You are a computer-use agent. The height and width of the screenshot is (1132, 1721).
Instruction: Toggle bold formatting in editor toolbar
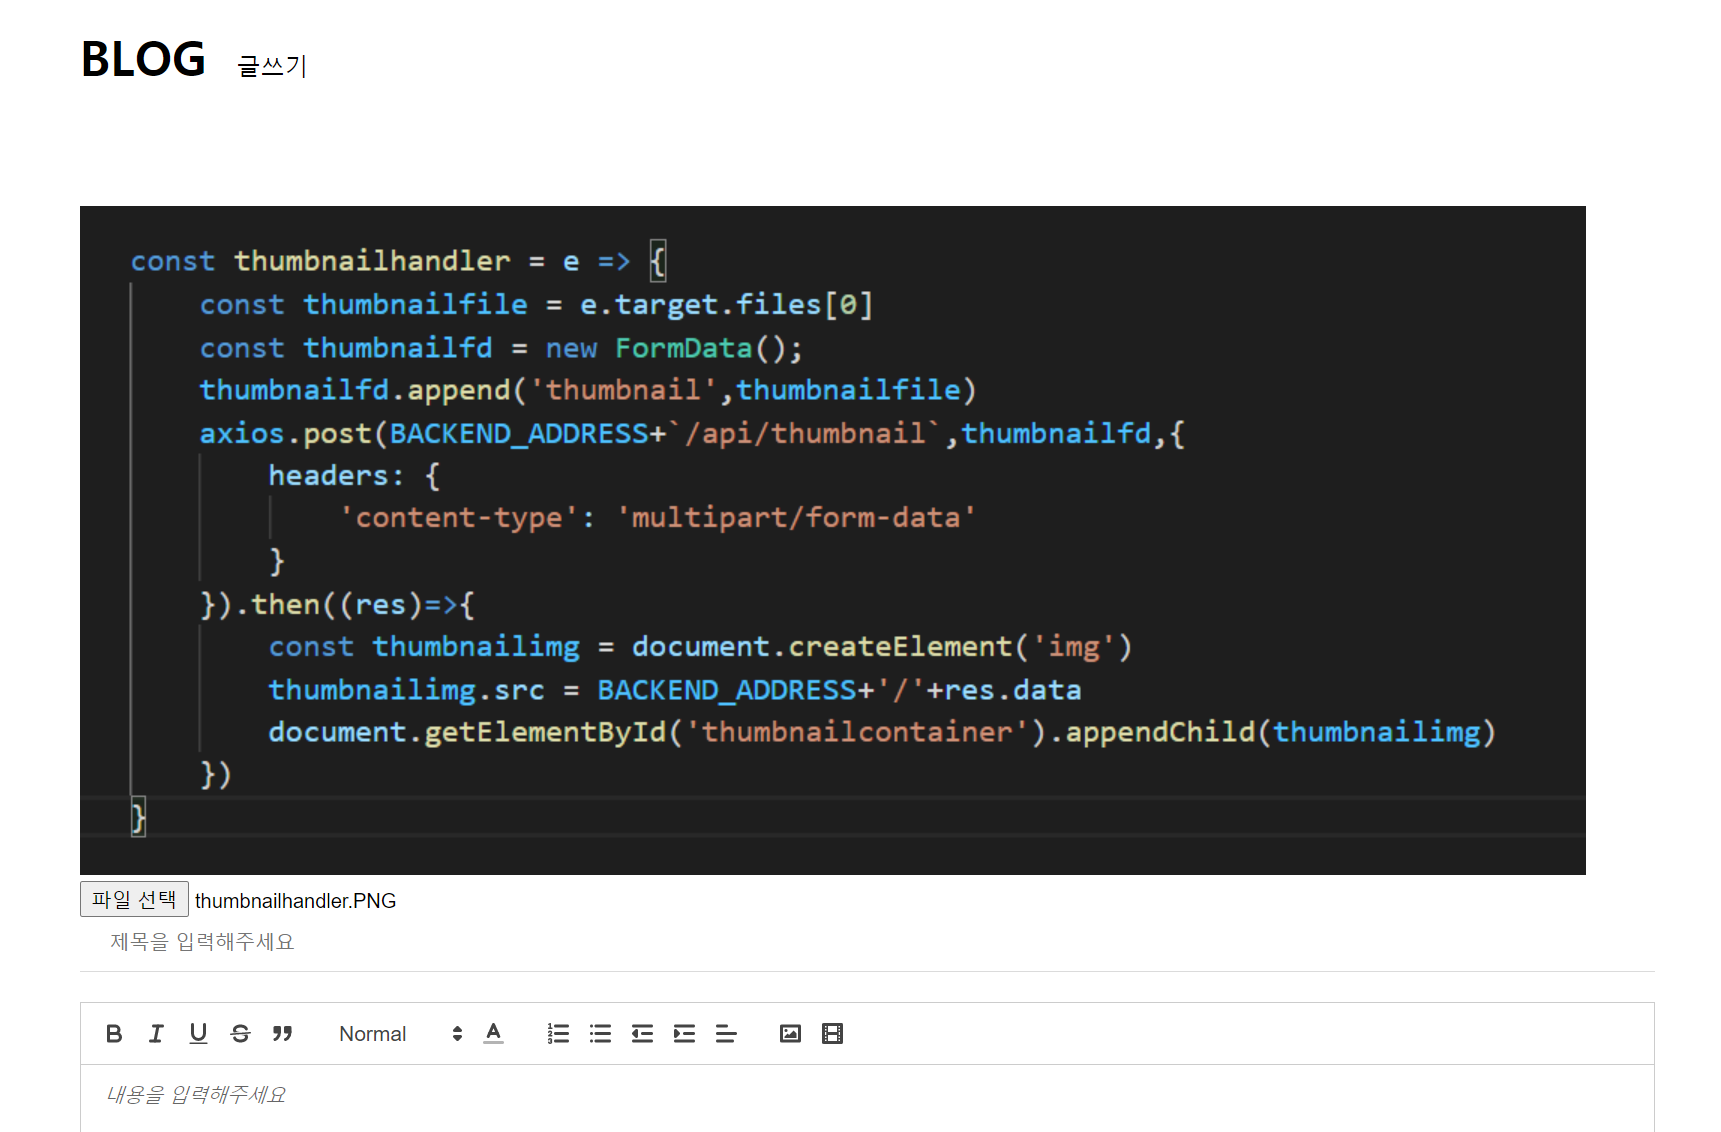pos(114,1033)
